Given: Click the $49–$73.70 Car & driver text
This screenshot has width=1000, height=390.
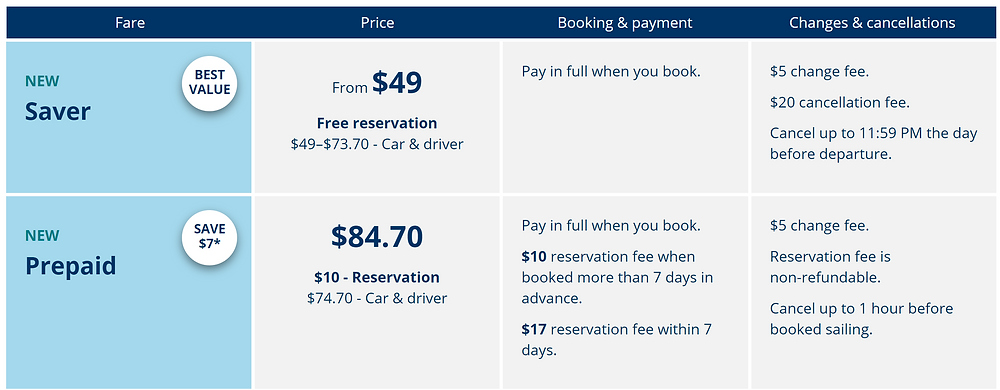Looking at the screenshot, I should [x=377, y=144].
